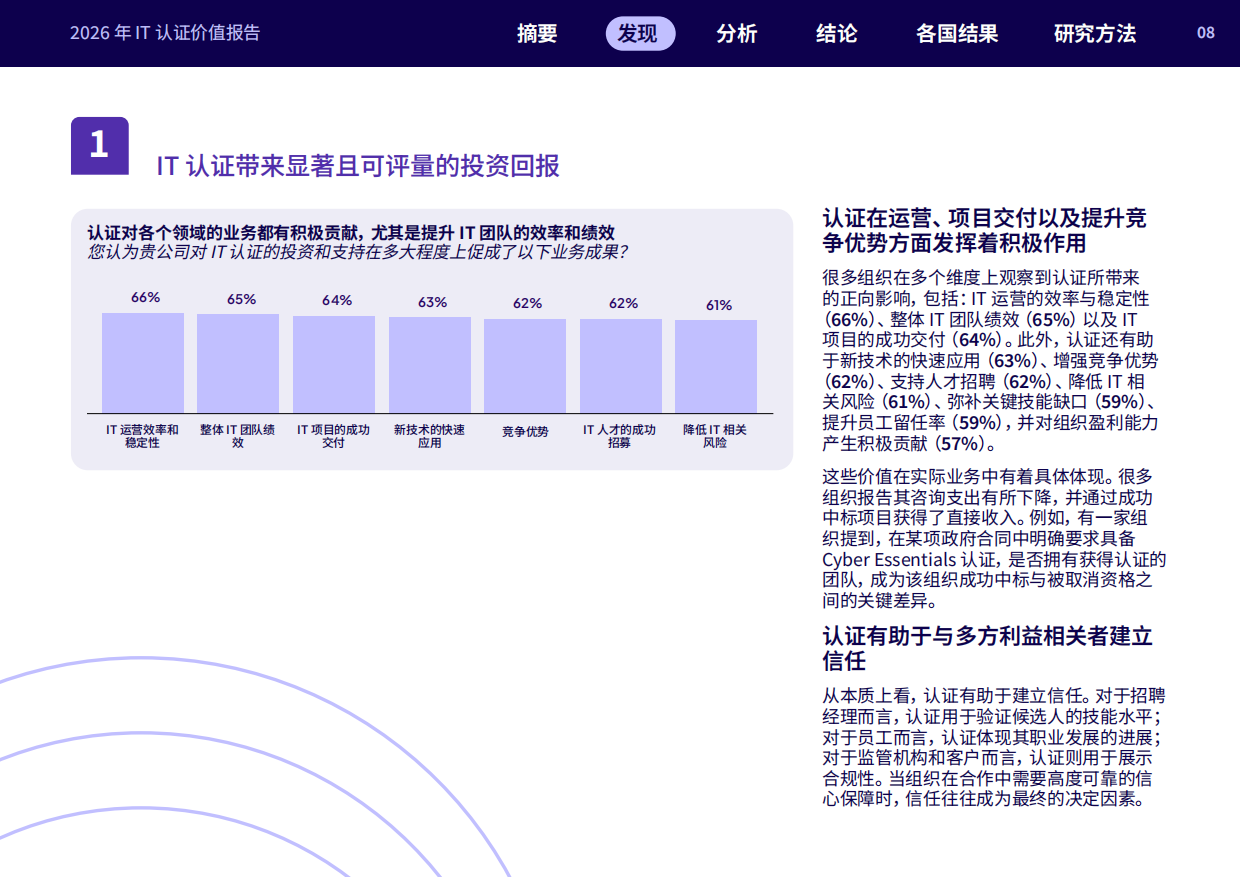Image resolution: width=1240 pixels, height=877 pixels.
Task: Click the purple section number 1 badge
Action: coord(100,146)
